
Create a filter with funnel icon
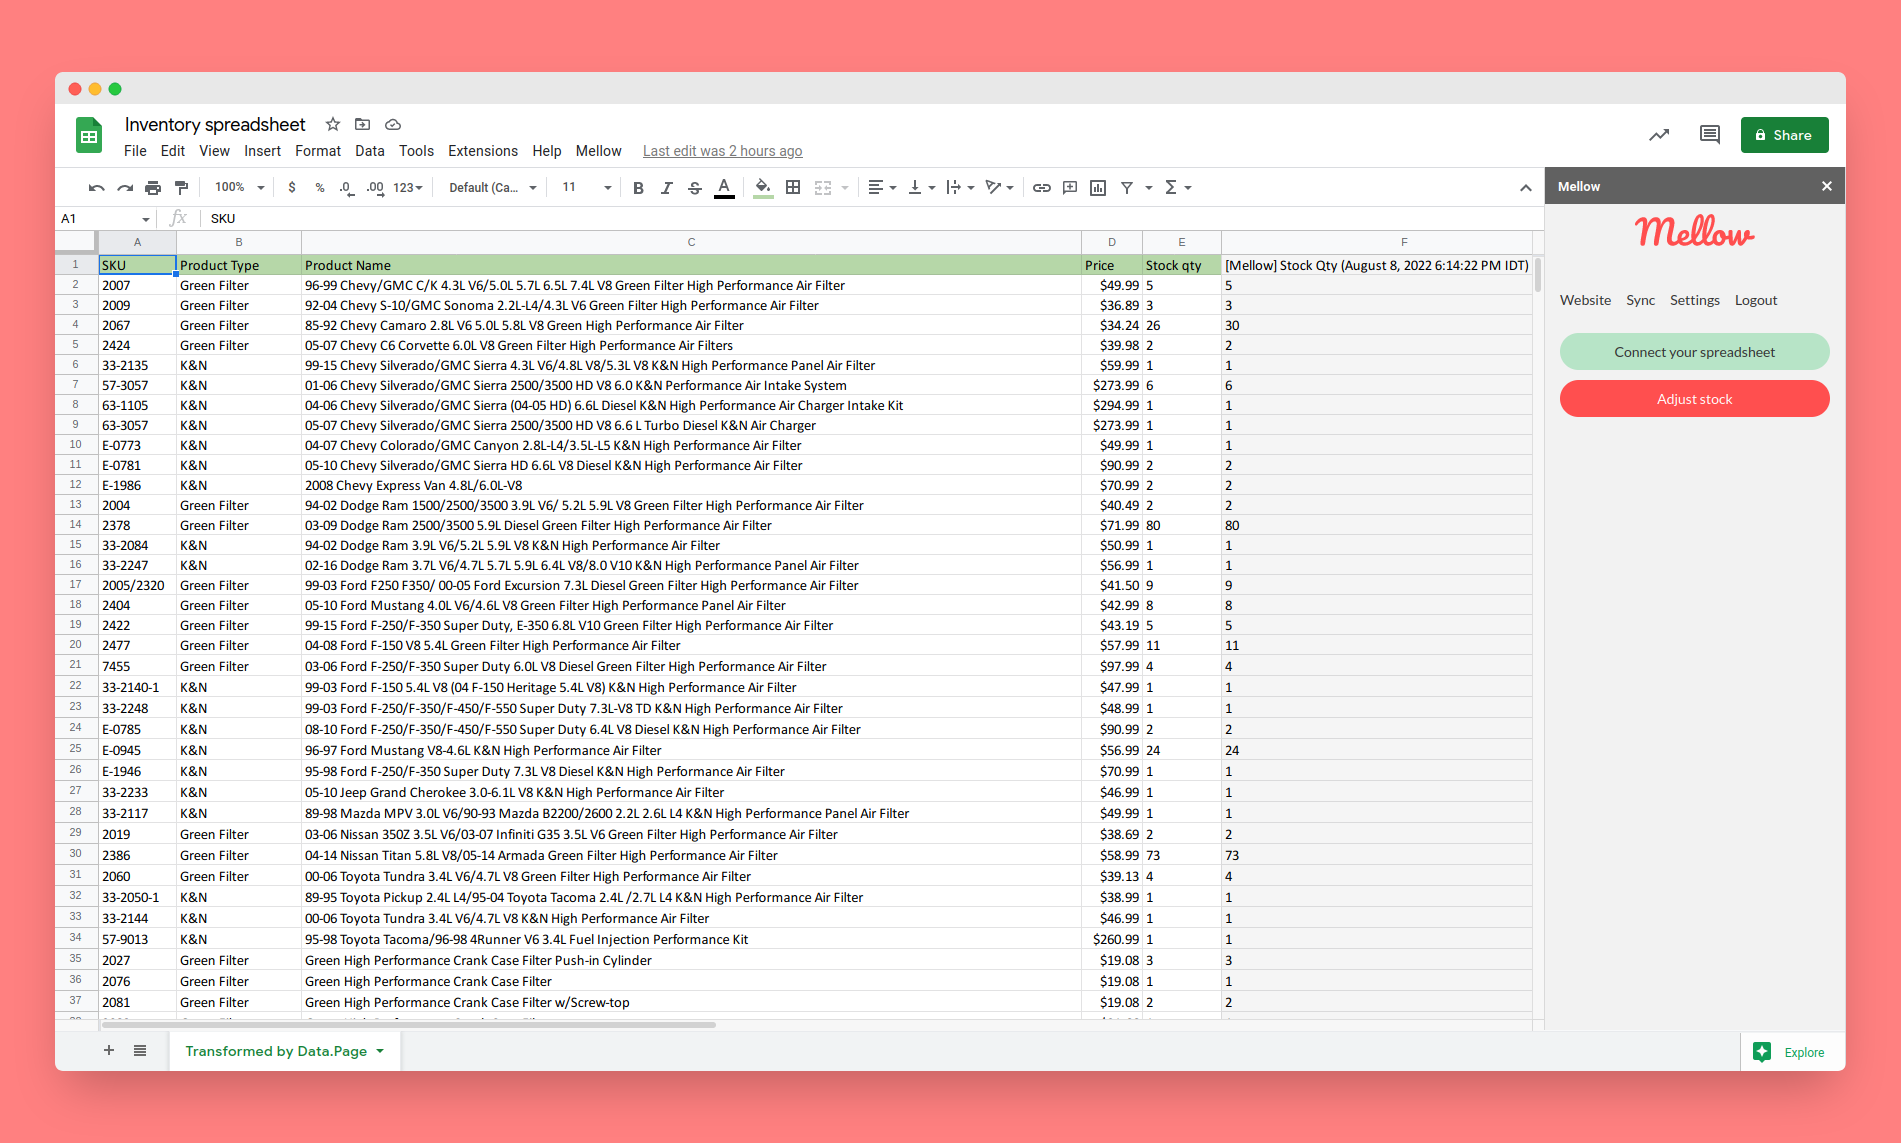1127,188
